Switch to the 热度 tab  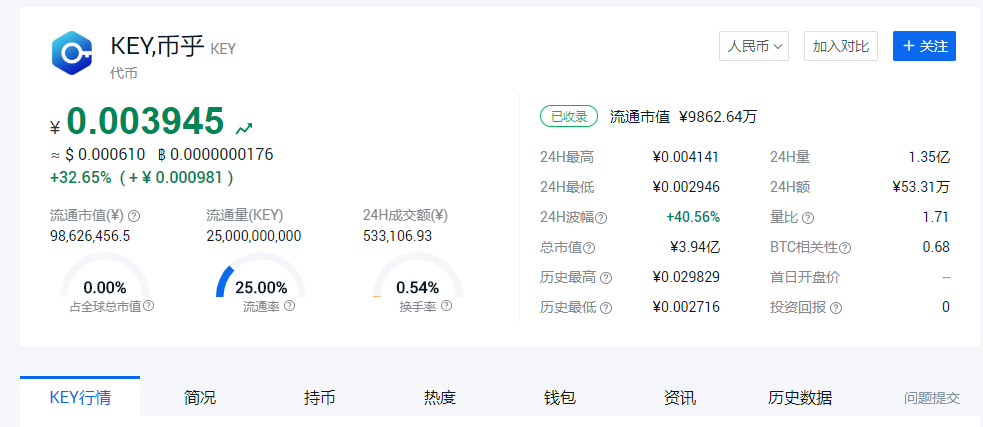[439, 397]
